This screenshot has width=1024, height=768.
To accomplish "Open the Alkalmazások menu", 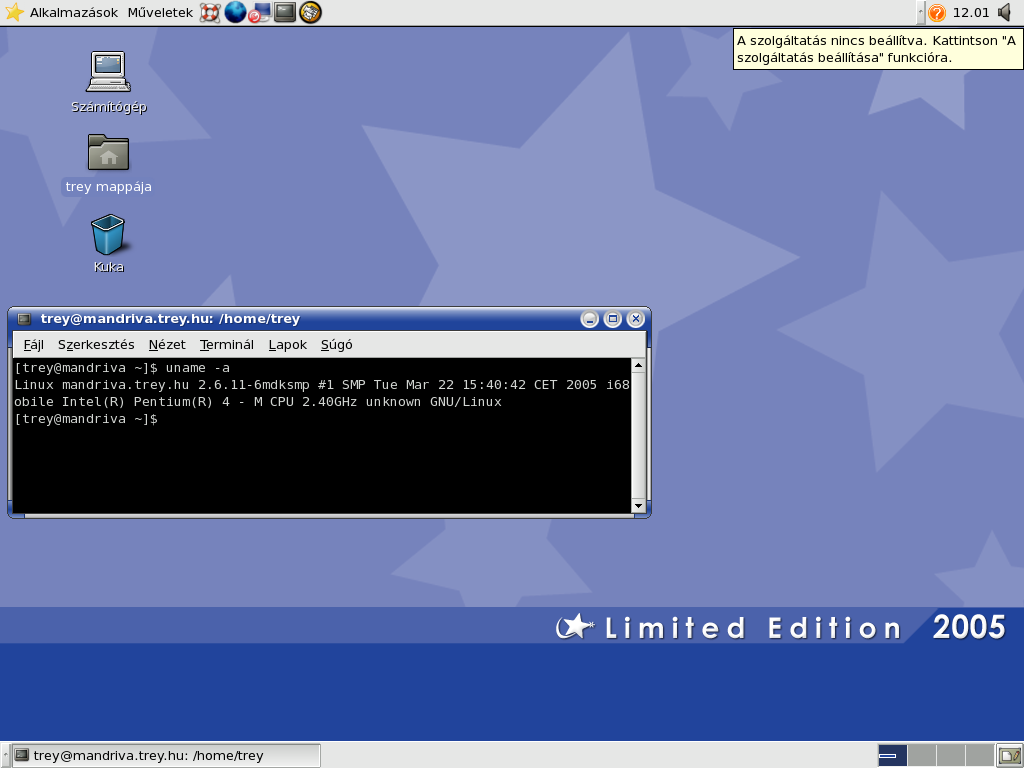I will 74,12.
